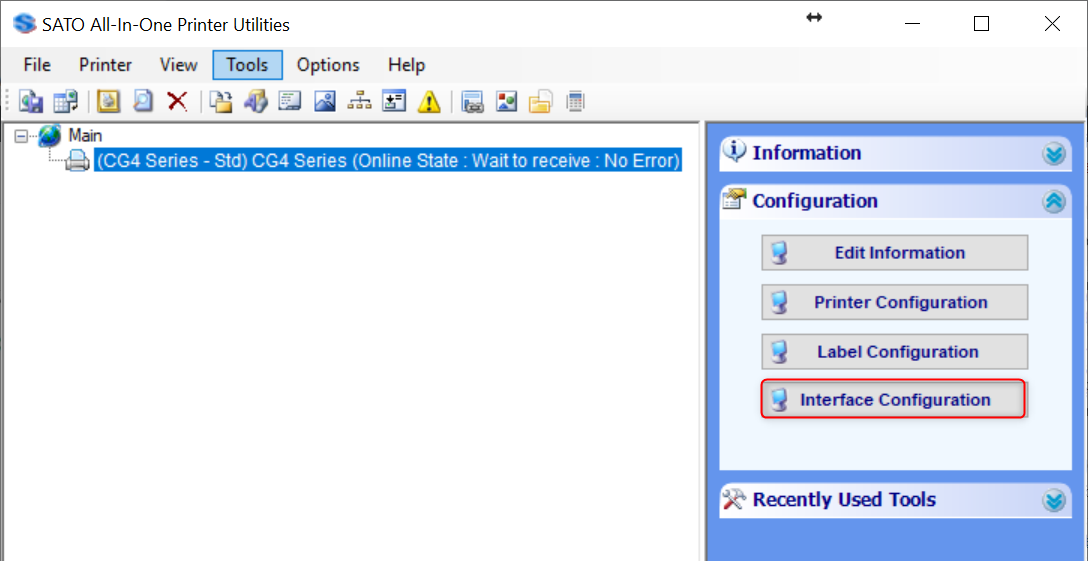The height and width of the screenshot is (561, 1088).
Task: Click the magnifying glass search toolbar icon
Action: pos(143,101)
